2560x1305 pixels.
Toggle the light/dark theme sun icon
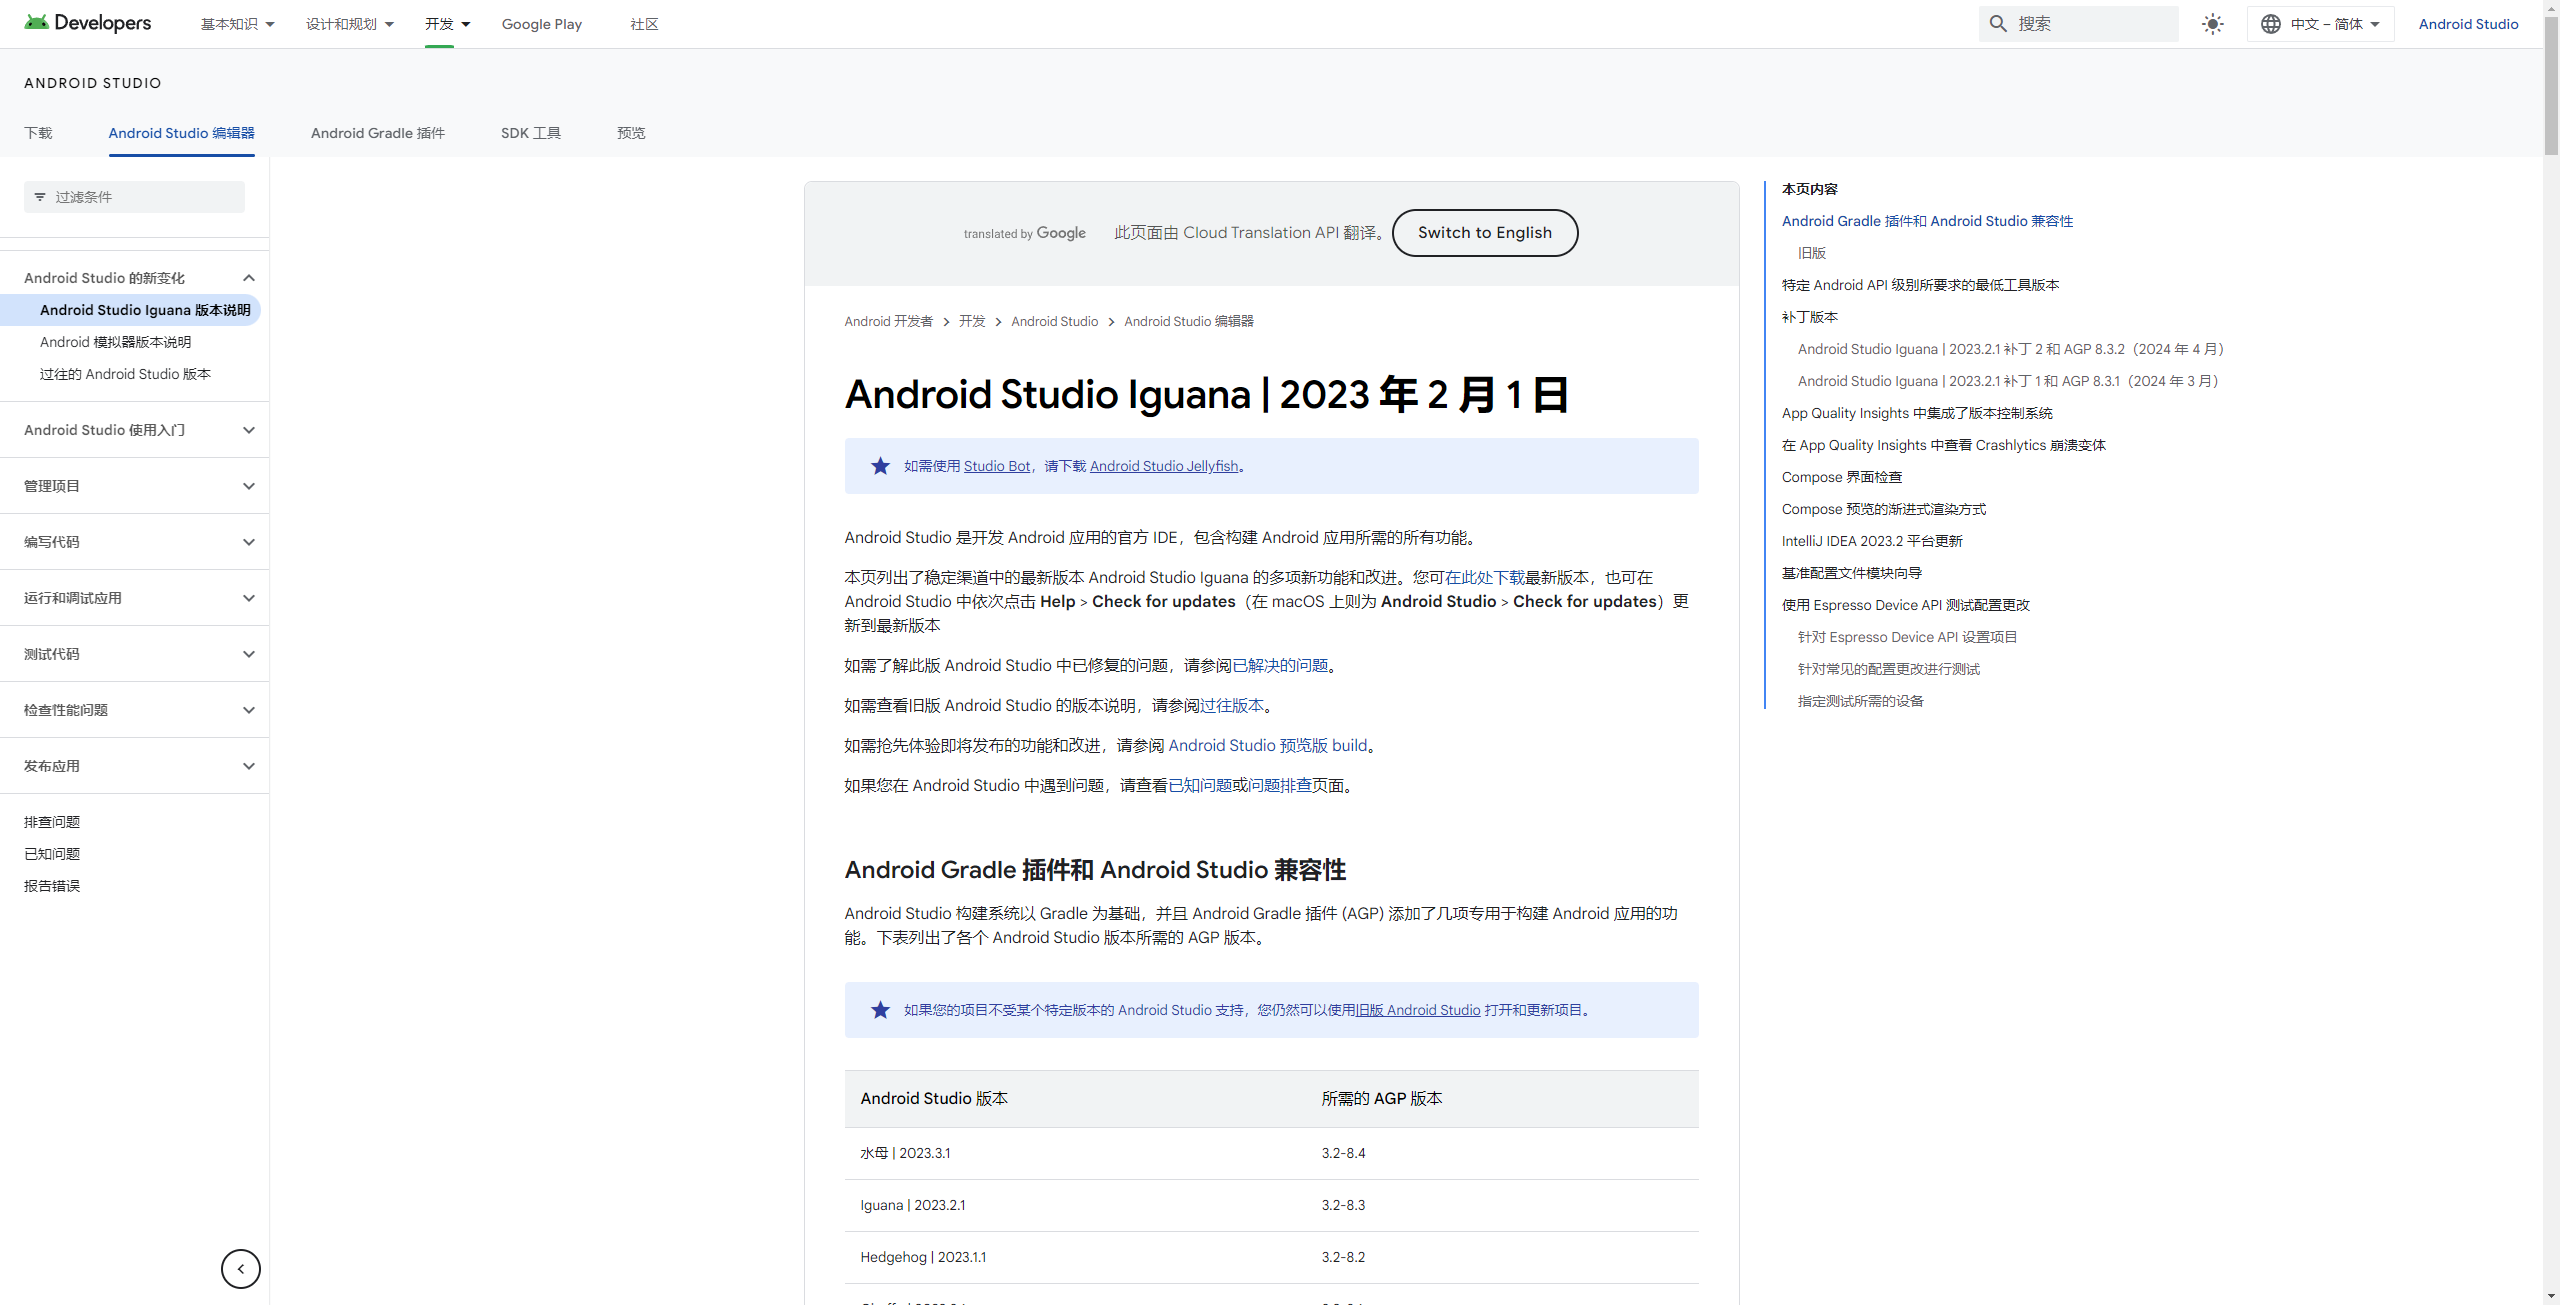[2213, 24]
